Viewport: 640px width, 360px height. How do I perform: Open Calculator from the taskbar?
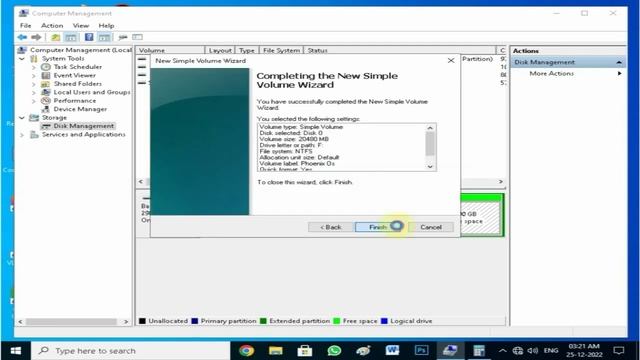click(x=479, y=350)
